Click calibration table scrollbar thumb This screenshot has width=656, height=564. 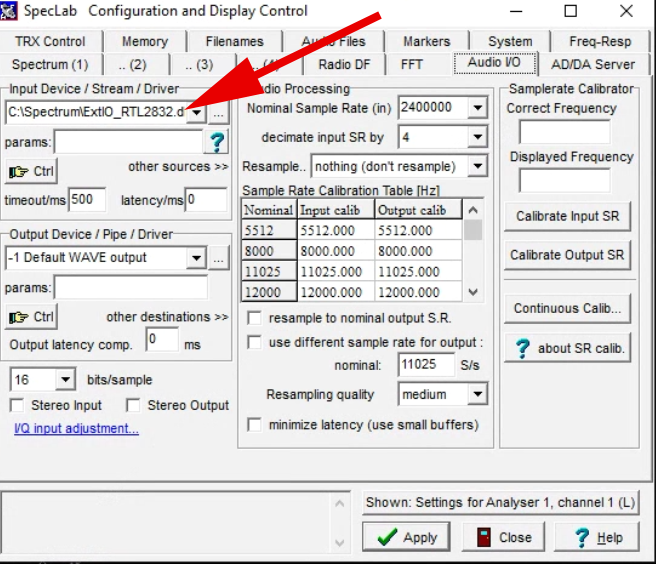click(473, 230)
